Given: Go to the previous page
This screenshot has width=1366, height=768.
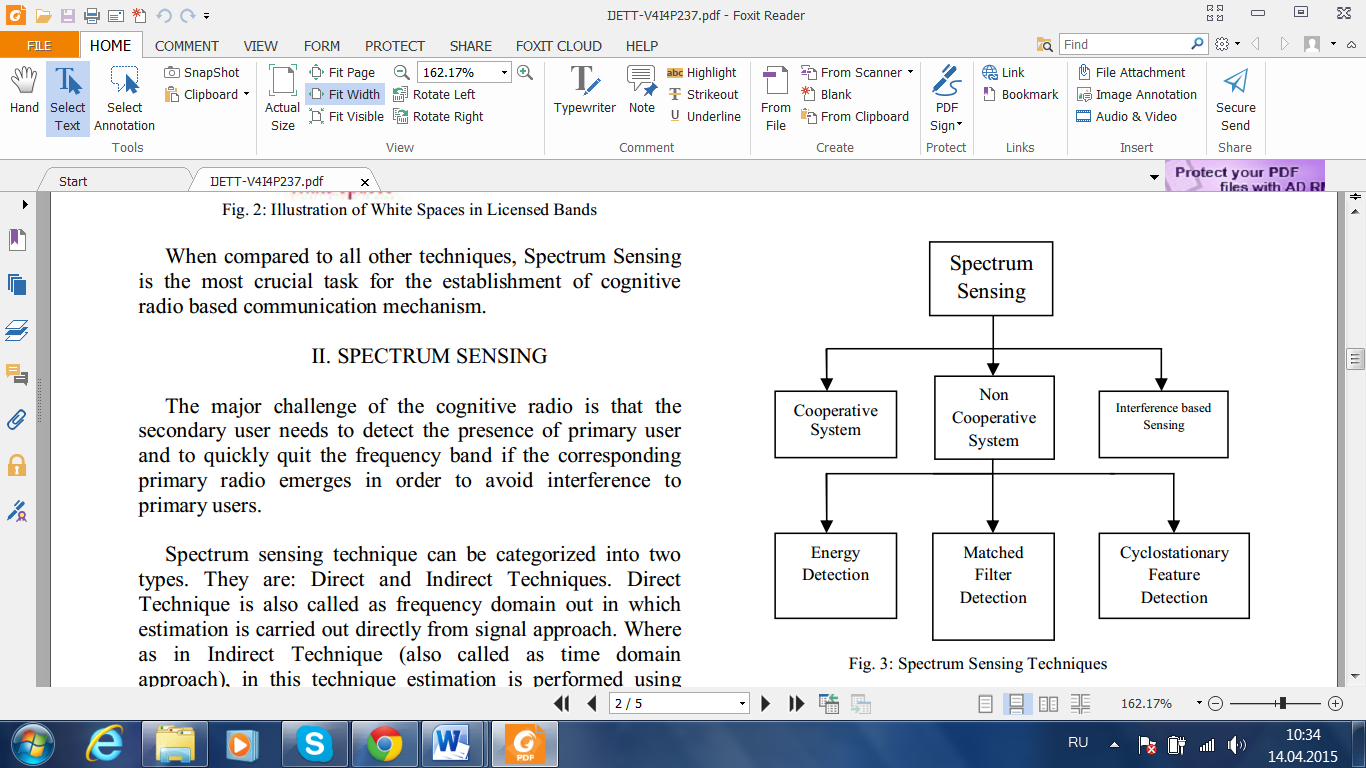Looking at the screenshot, I should pos(592,704).
